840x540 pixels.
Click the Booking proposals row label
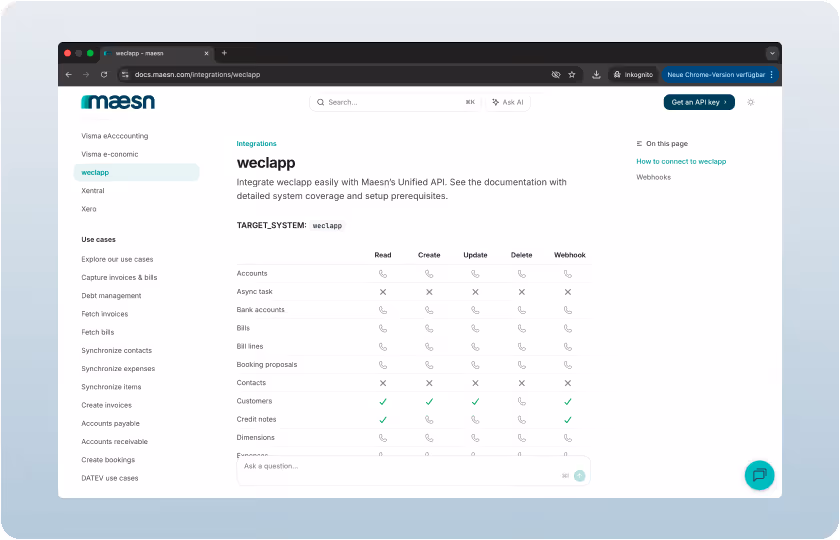(x=267, y=365)
